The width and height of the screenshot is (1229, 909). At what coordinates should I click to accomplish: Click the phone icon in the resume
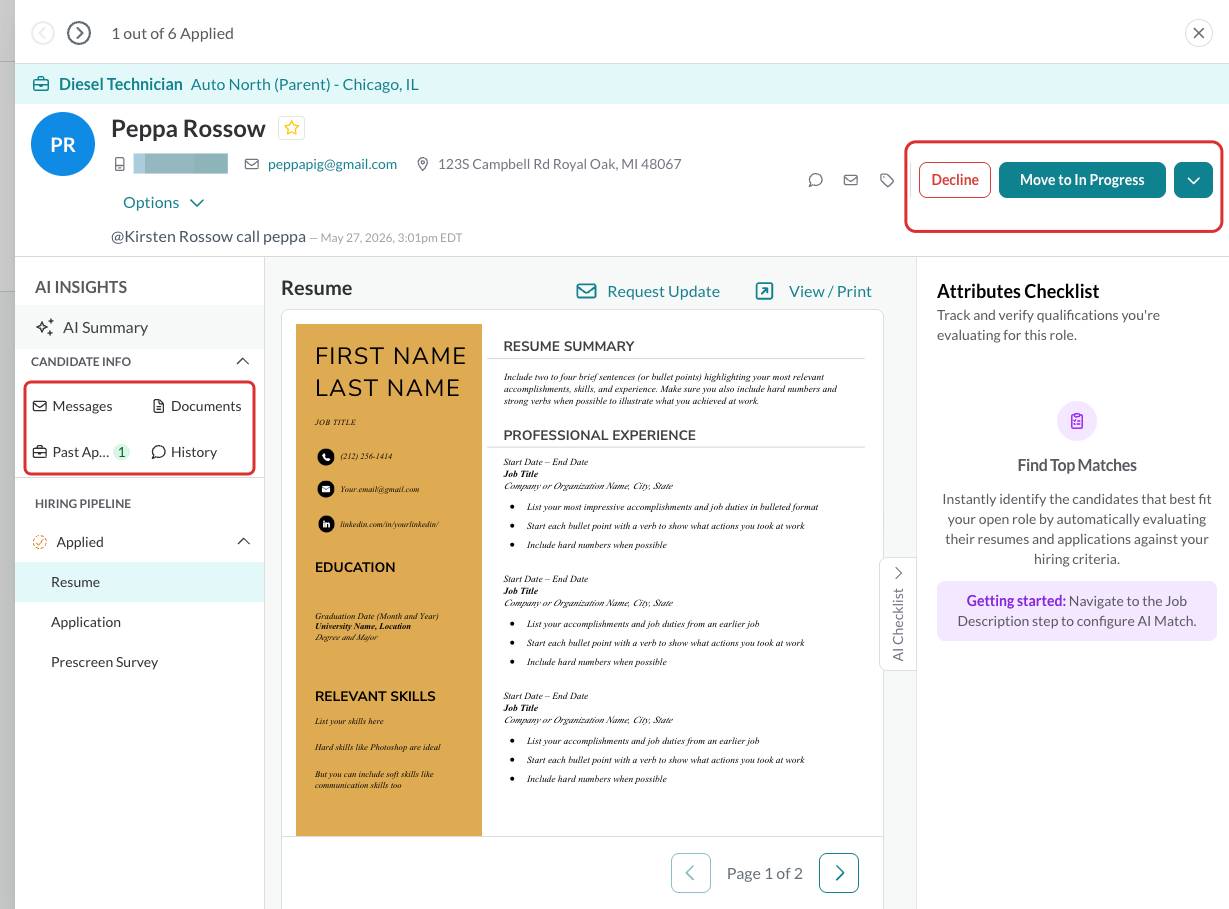[326, 456]
